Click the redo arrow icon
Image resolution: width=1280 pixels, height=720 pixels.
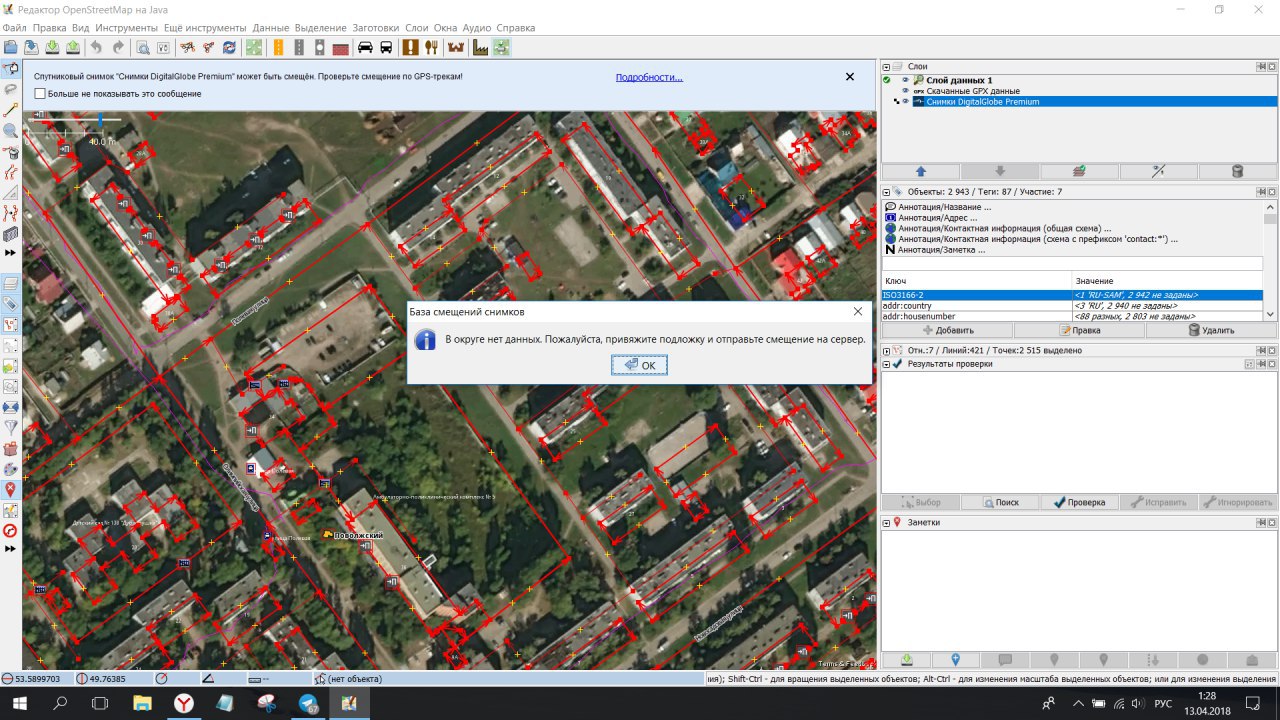point(118,47)
